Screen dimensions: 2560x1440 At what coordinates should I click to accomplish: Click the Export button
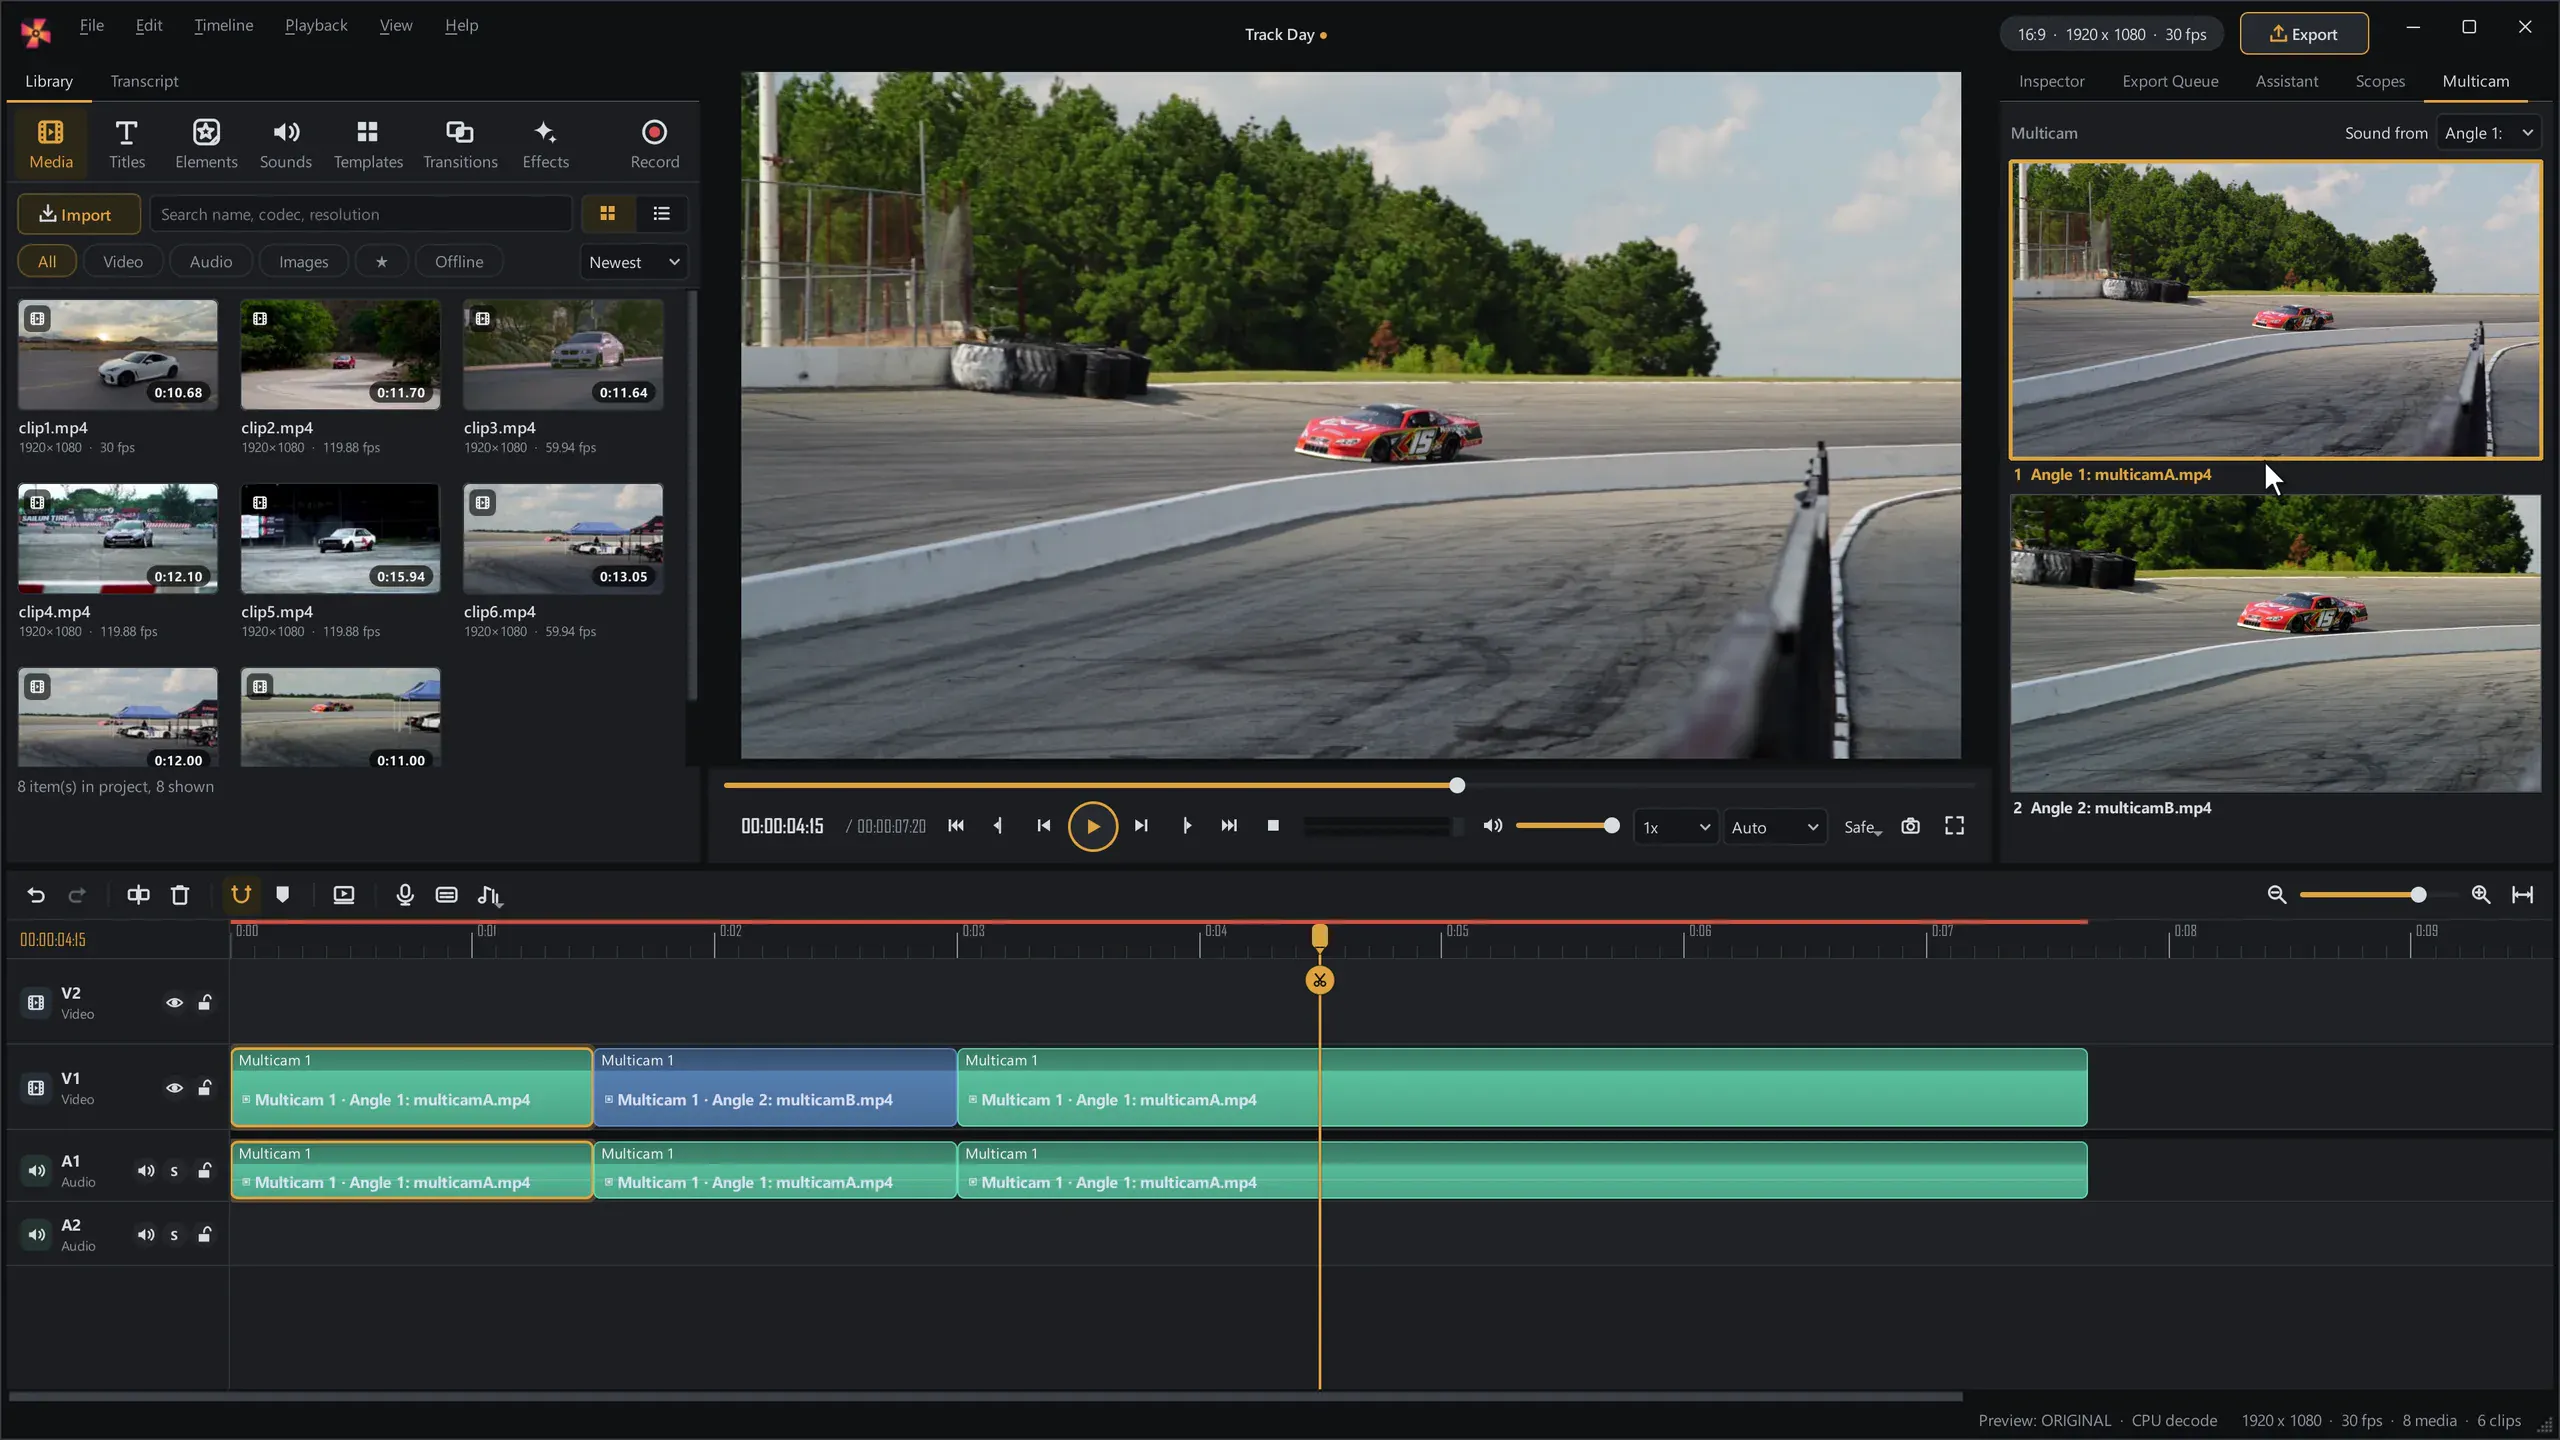[2304, 34]
